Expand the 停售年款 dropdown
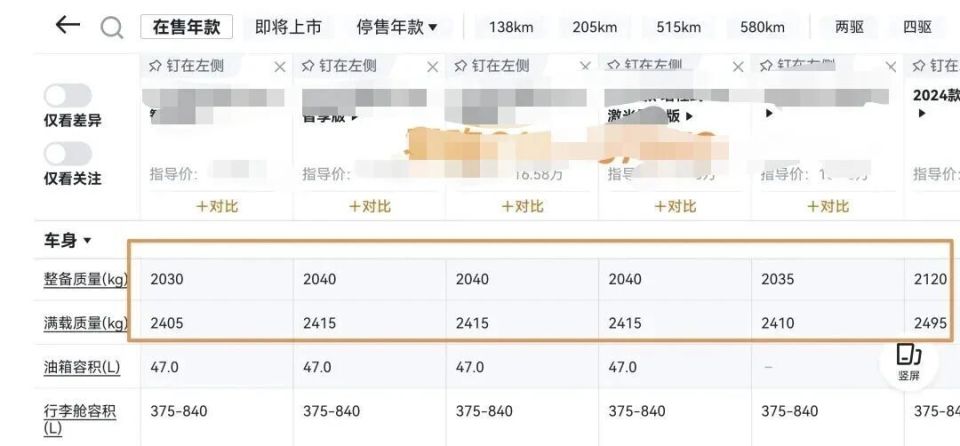 pos(397,27)
